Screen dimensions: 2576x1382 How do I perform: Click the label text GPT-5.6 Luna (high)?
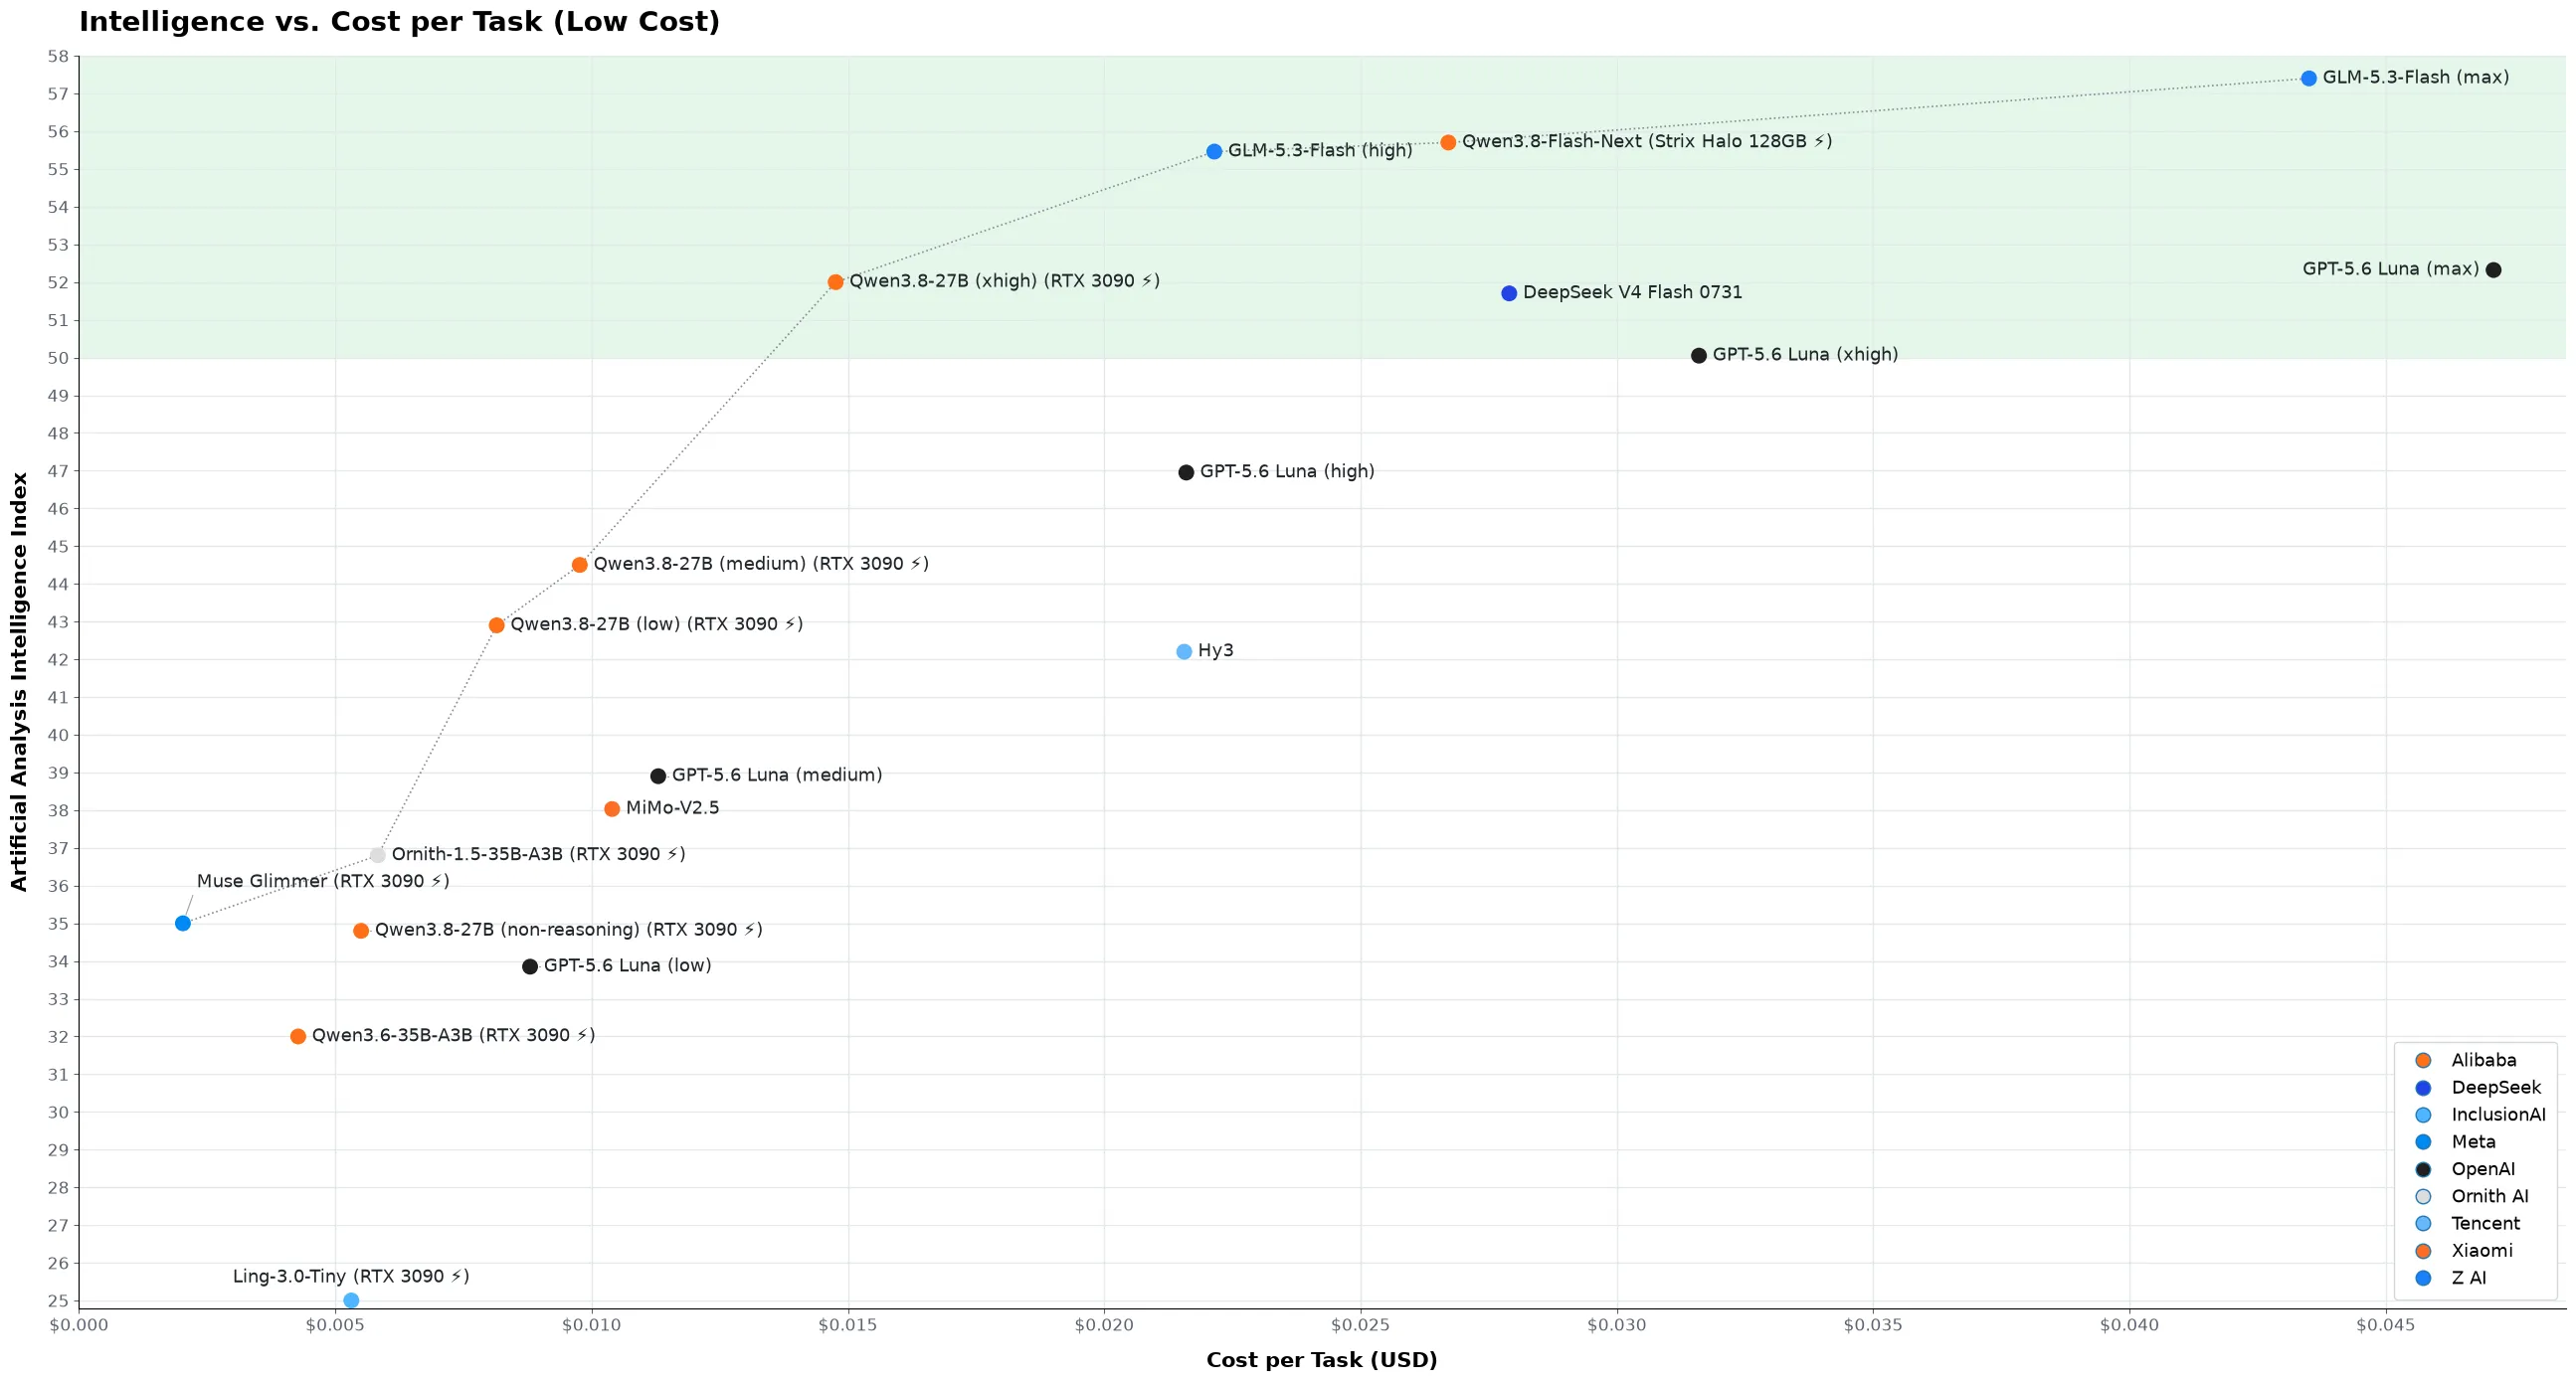[1287, 471]
